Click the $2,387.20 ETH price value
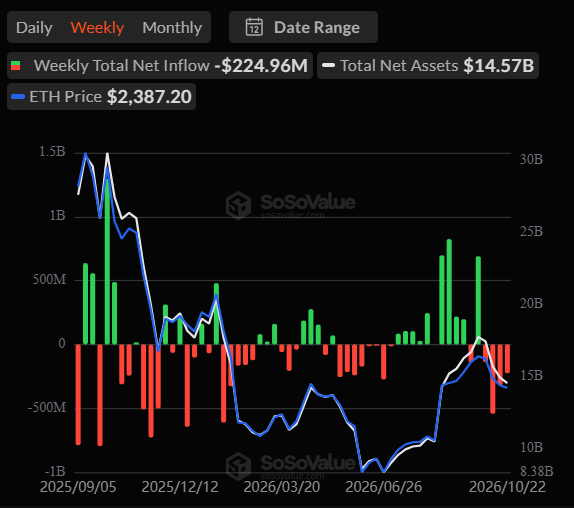The width and height of the screenshot is (574, 508). tap(149, 97)
